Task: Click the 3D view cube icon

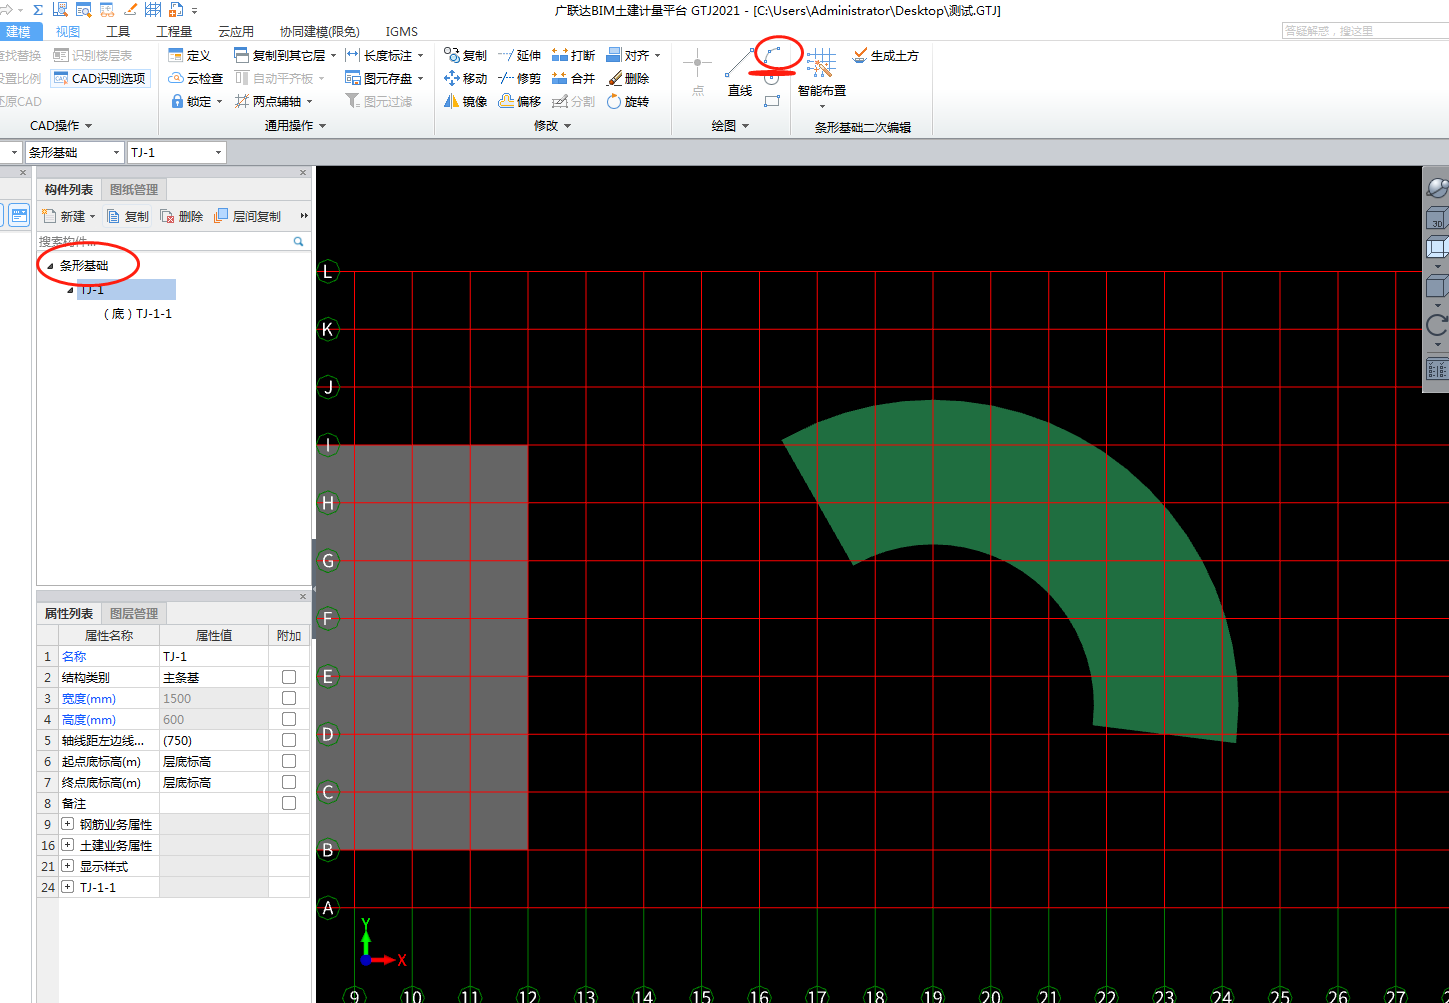Action: [x=1437, y=217]
